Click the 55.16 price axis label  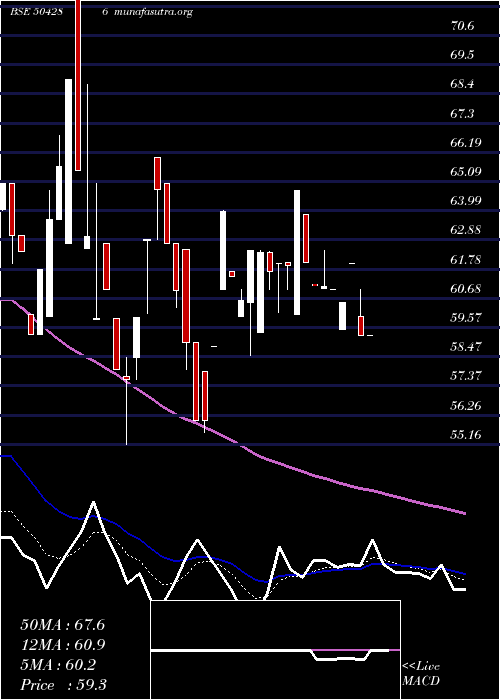click(466, 434)
